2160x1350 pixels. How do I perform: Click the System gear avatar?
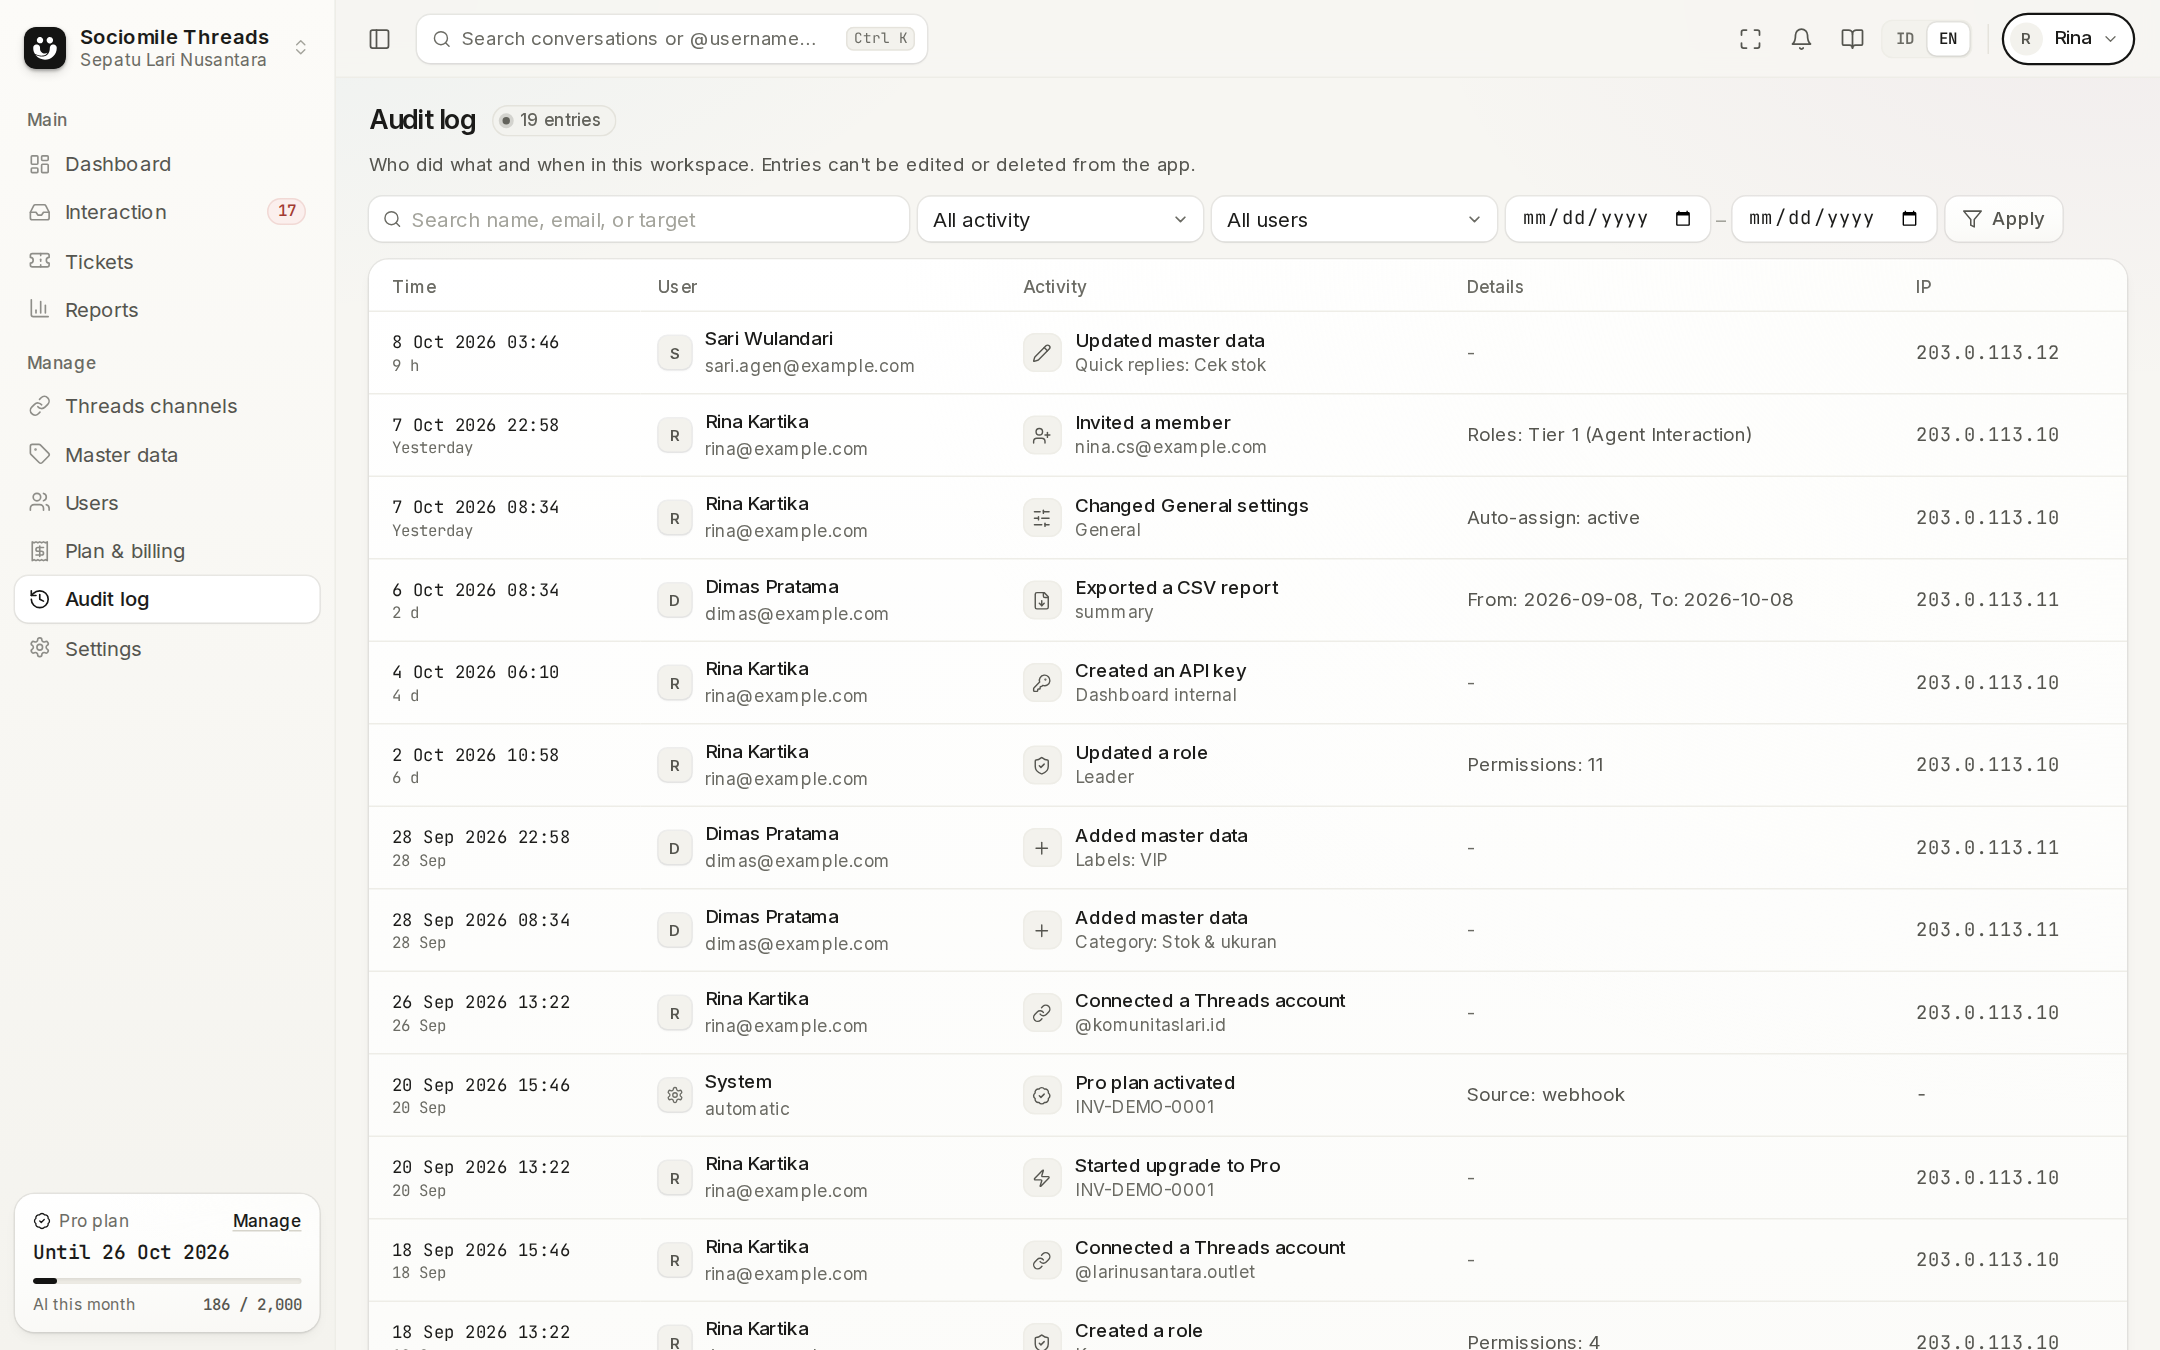pos(675,1095)
